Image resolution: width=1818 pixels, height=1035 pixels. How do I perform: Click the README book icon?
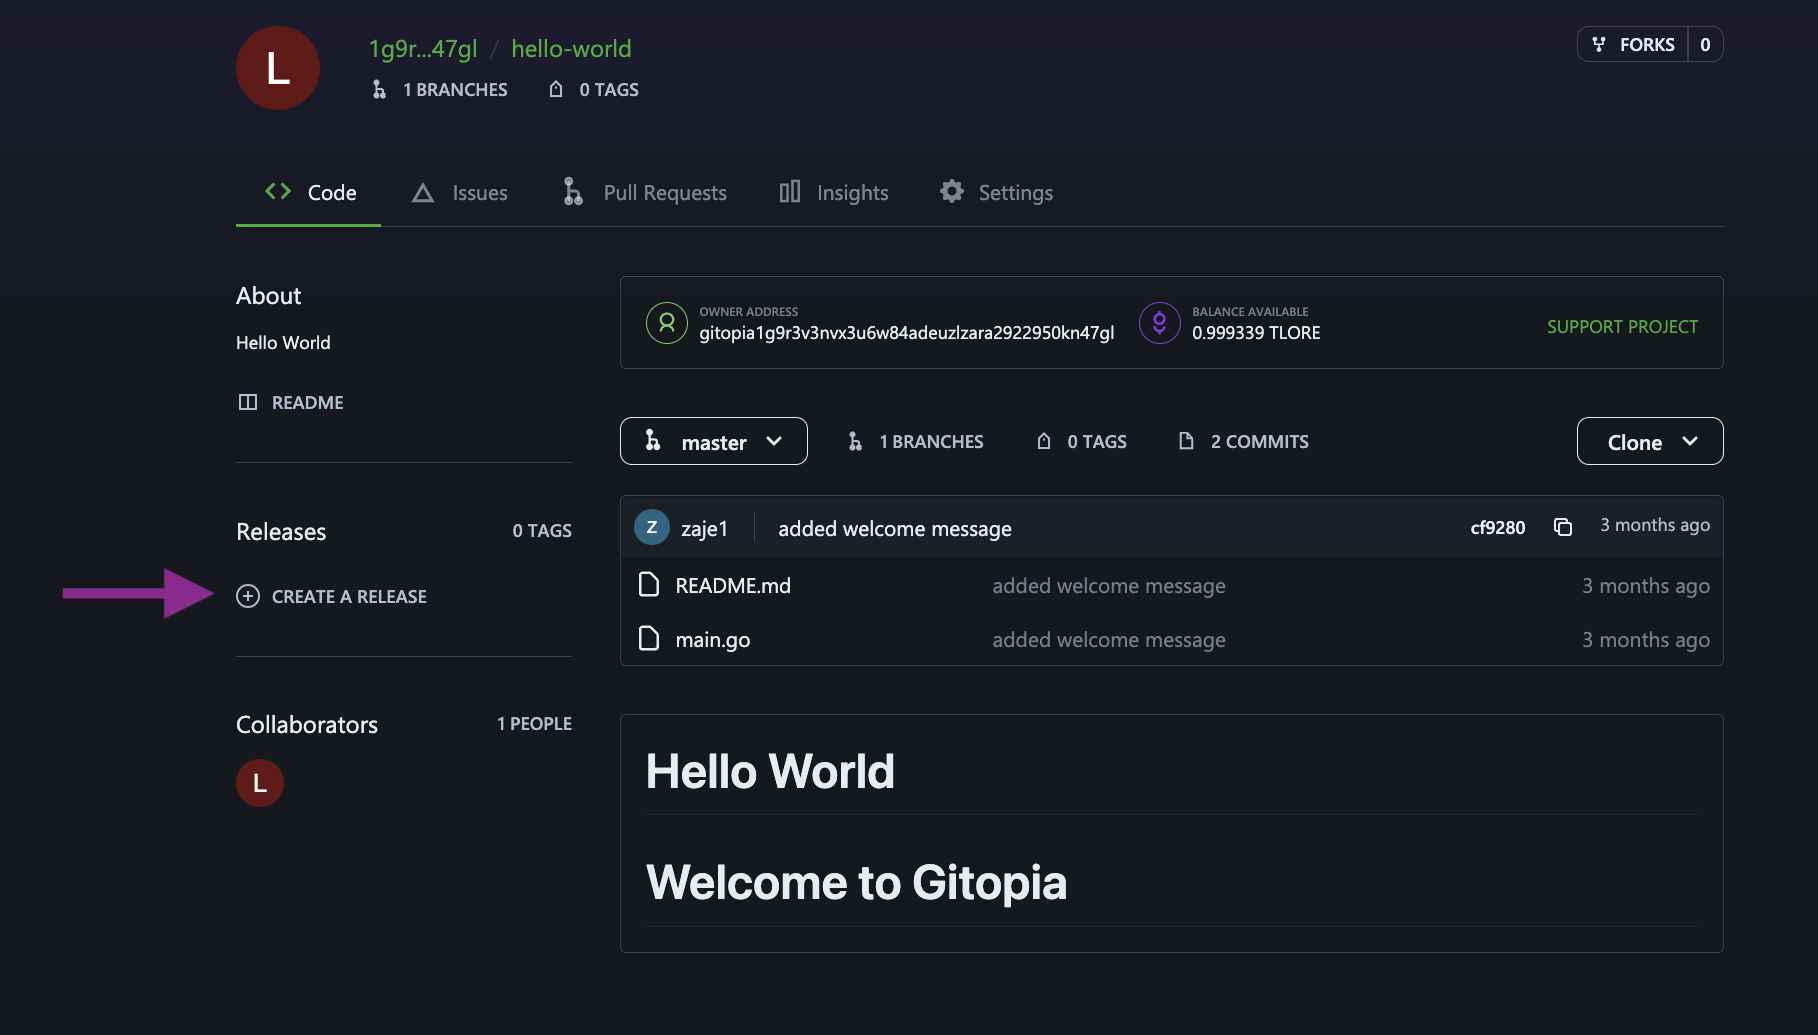pyautogui.click(x=248, y=402)
